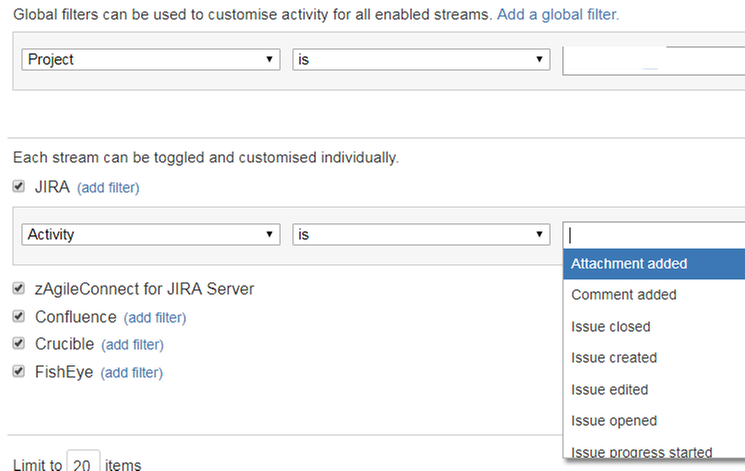Choose 'Issue edited' activity option

pyautogui.click(x=654, y=389)
